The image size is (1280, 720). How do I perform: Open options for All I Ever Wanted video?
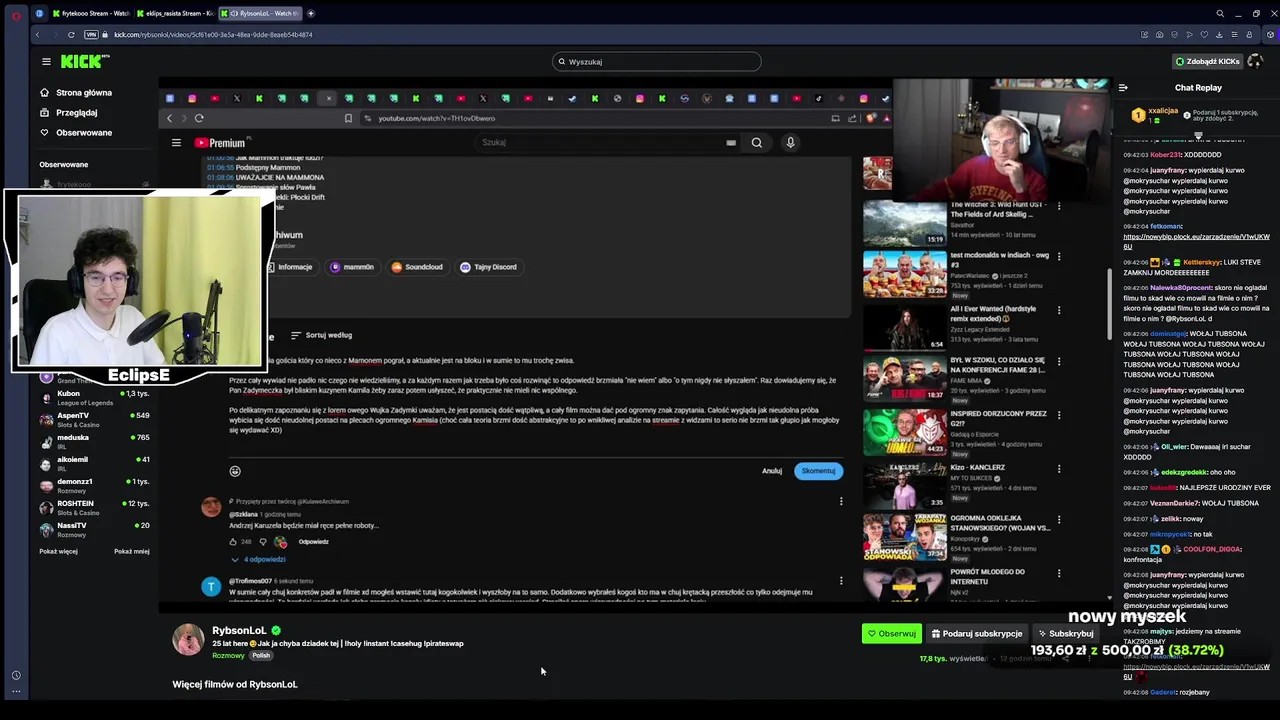pyautogui.click(x=1059, y=310)
